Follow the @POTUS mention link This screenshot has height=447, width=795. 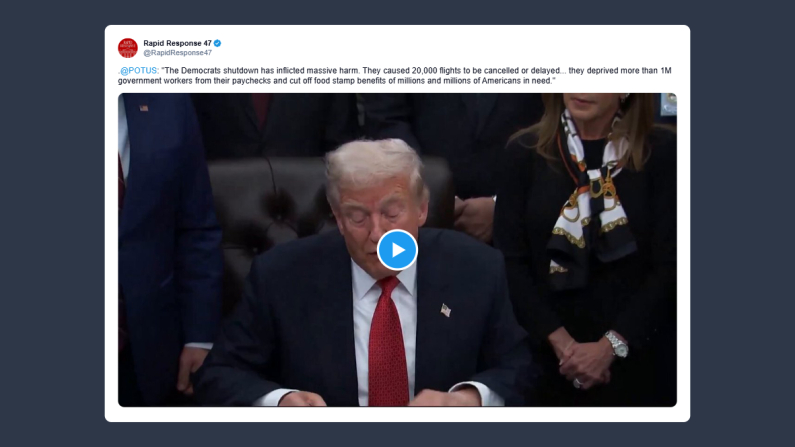coord(138,70)
